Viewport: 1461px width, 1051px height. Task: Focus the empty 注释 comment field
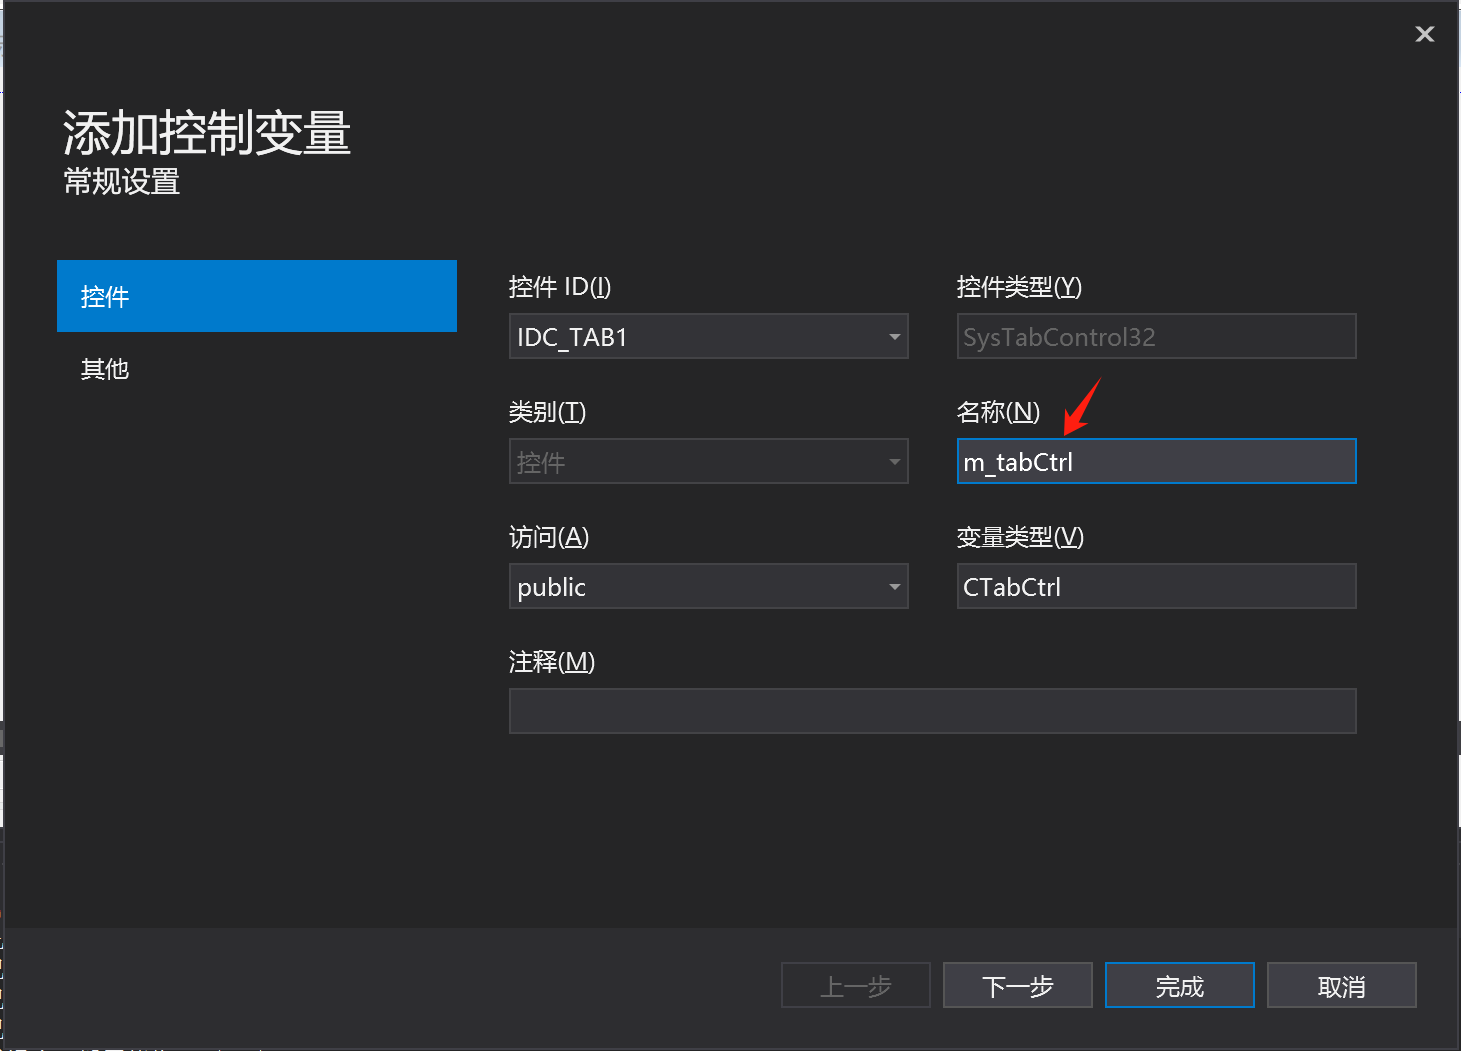point(932,711)
